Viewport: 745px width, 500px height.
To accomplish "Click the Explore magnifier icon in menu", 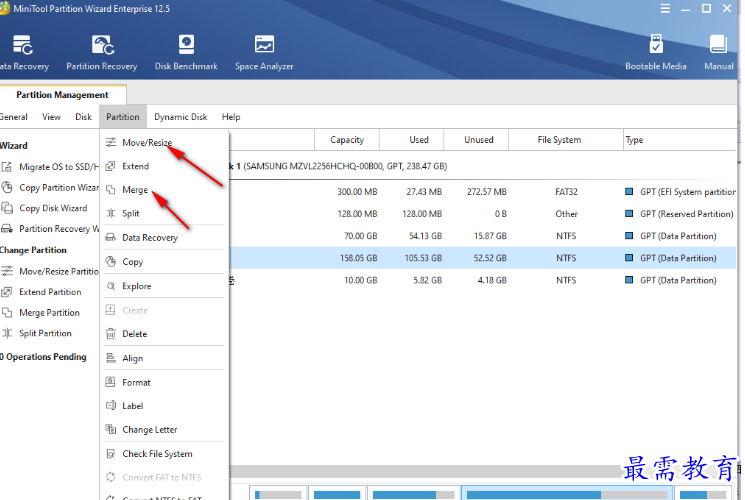I will click(x=111, y=286).
